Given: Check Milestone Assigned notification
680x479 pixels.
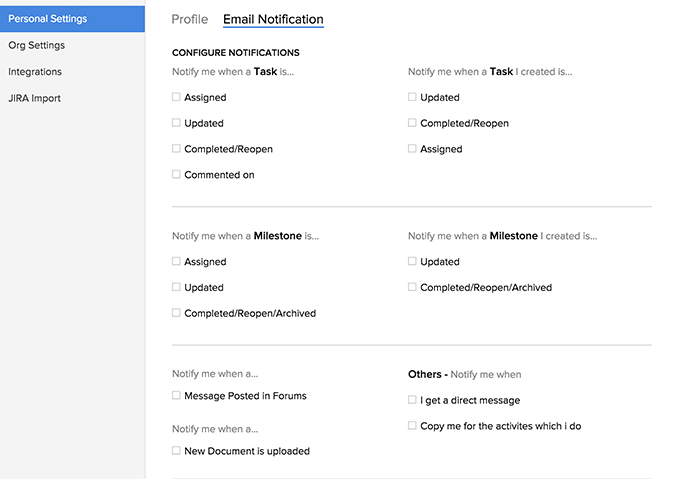Looking at the screenshot, I should click(176, 262).
